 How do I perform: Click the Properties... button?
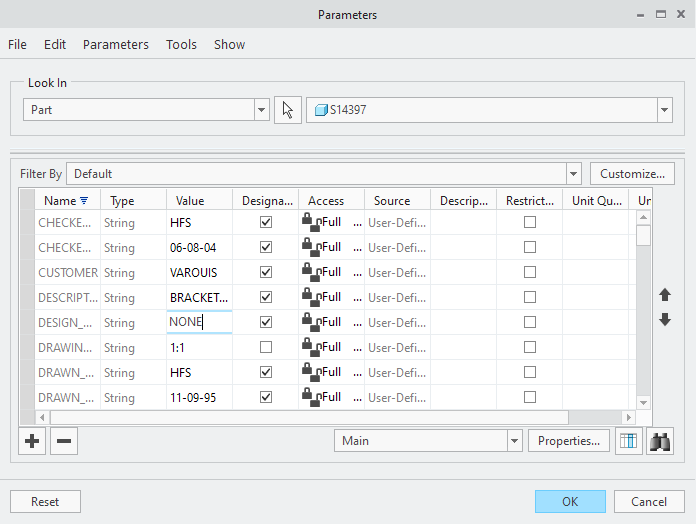[x=569, y=441]
